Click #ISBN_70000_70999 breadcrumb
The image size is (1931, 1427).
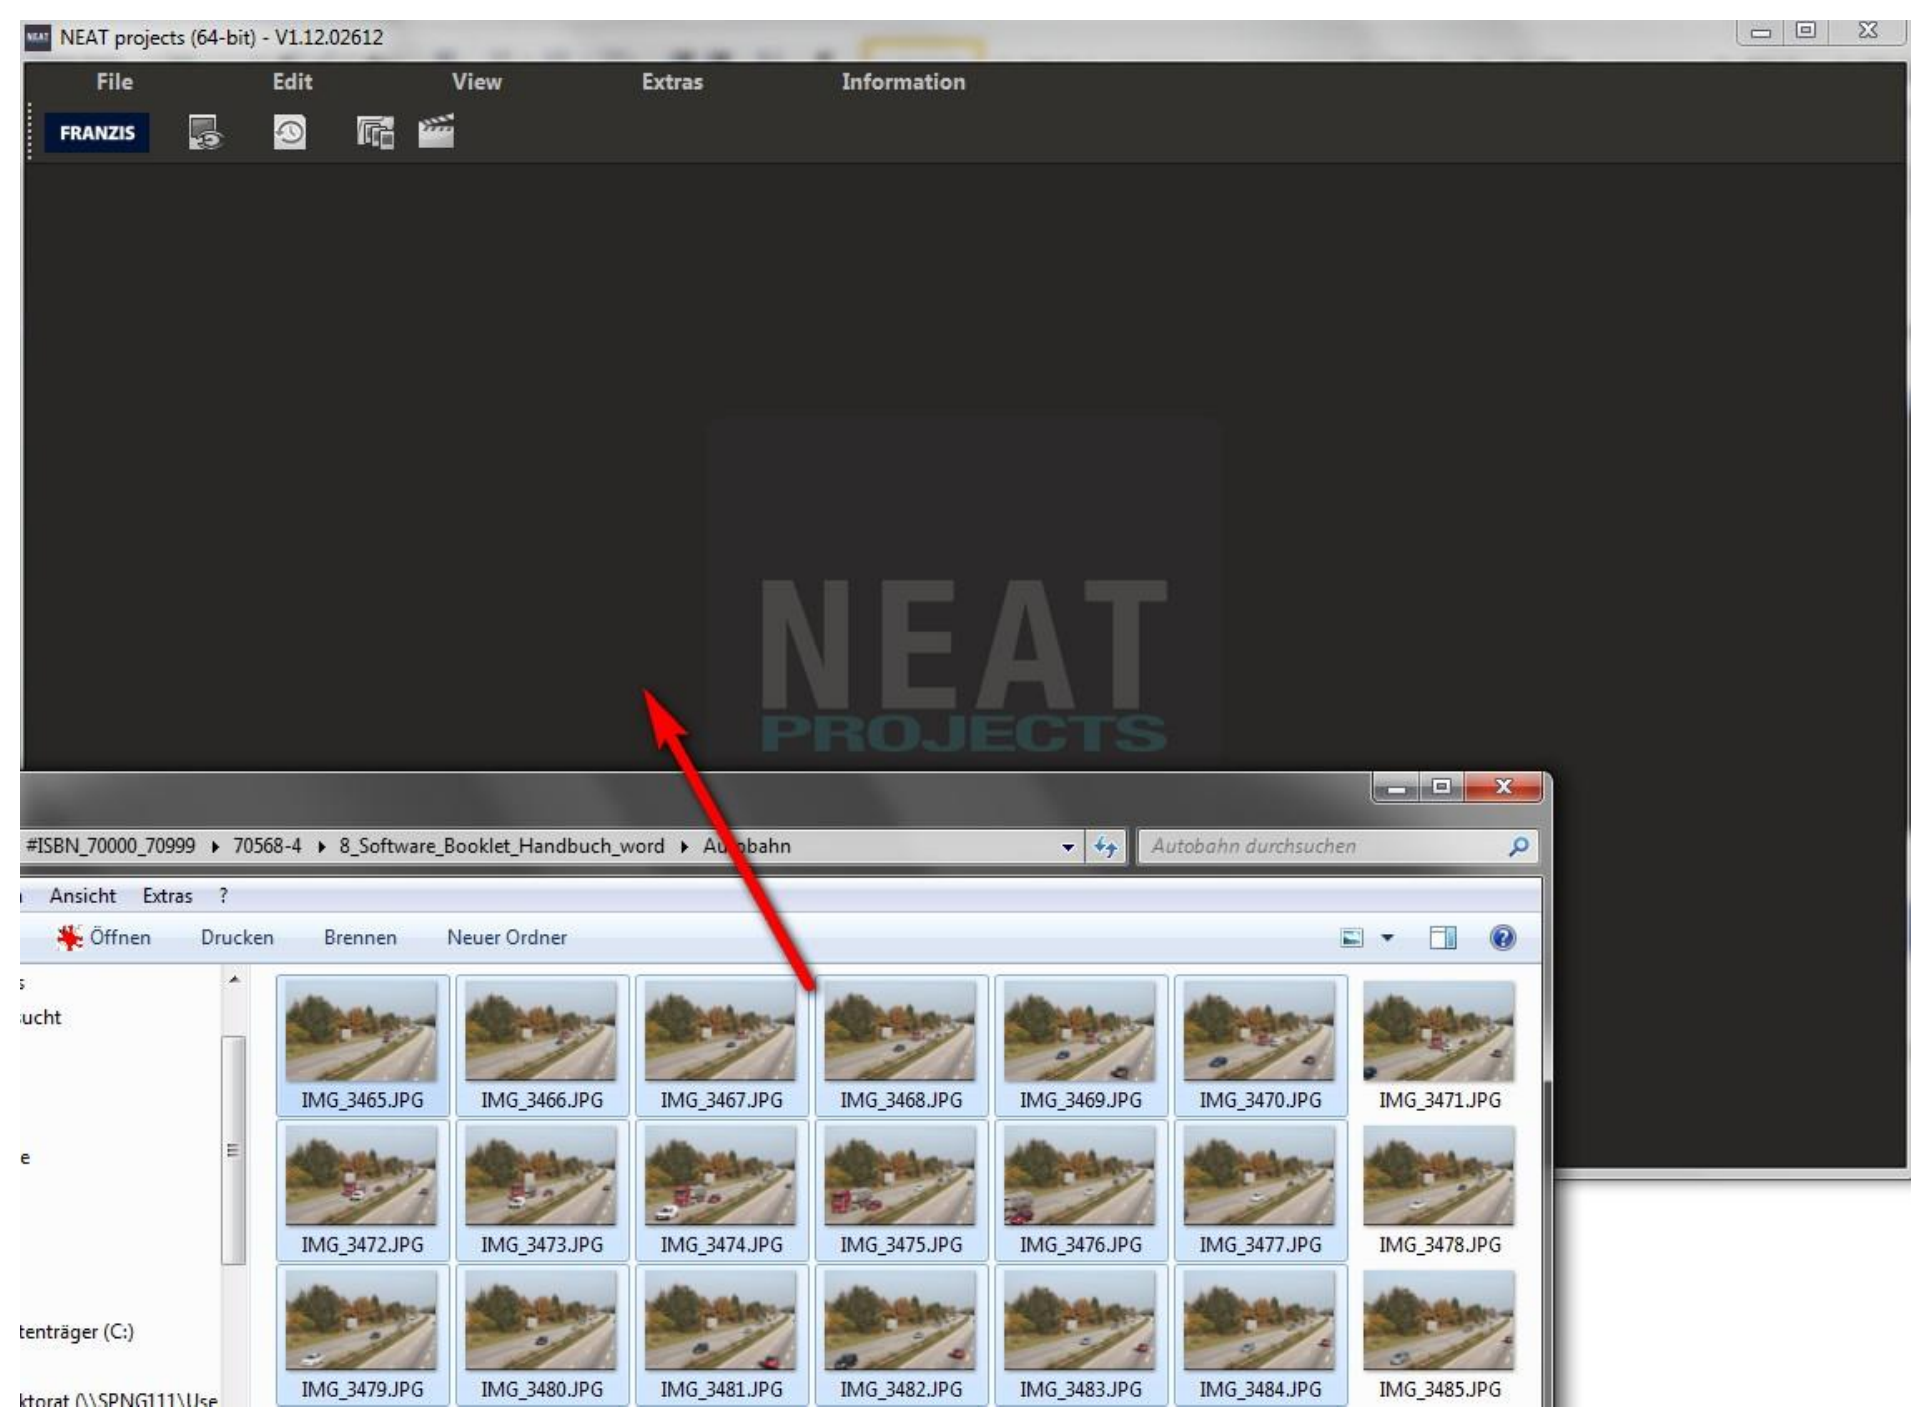coord(110,846)
